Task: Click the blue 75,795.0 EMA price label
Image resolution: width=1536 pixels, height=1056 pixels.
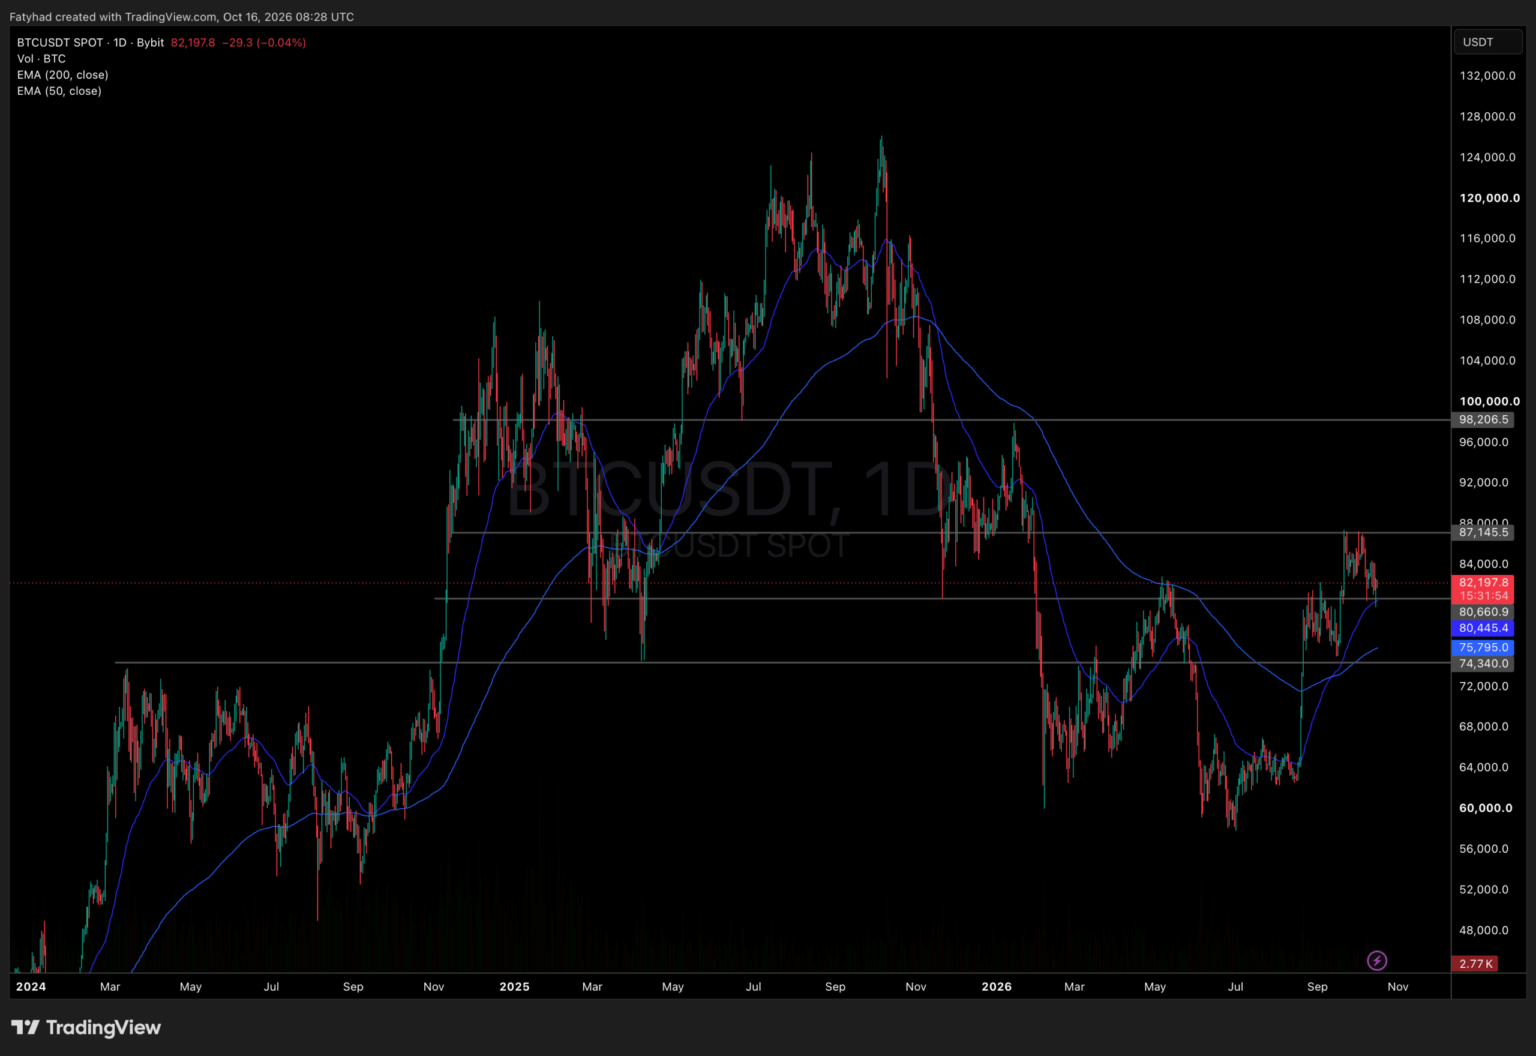Action: pyautogui.click(x=1483, y=648)
